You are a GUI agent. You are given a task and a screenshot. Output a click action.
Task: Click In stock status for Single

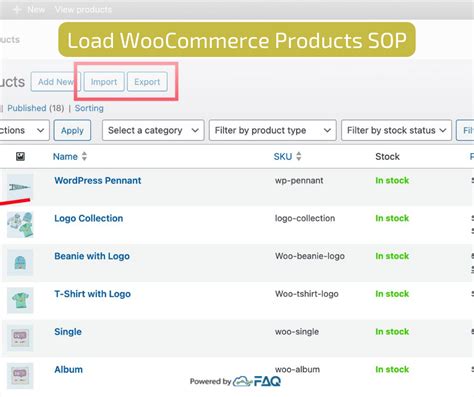(x=392, y=332)
